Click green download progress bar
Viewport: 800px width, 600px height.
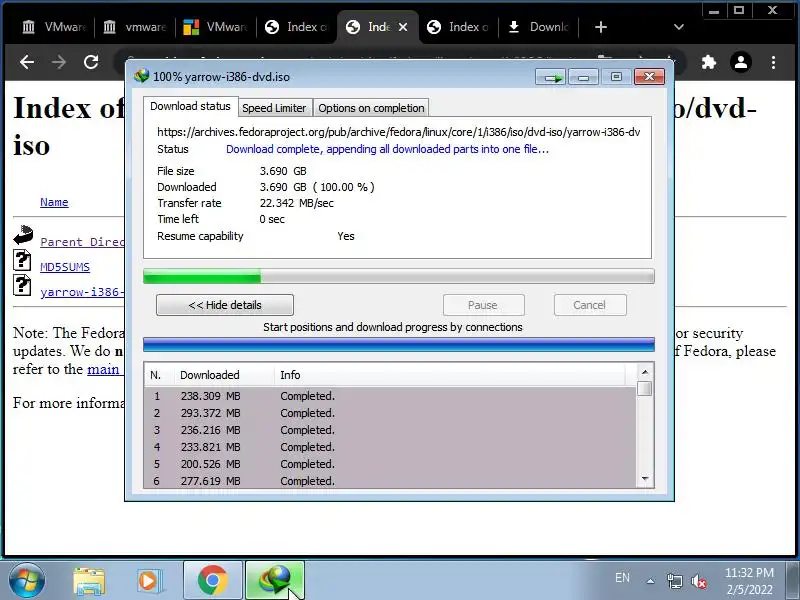point(398,276)
